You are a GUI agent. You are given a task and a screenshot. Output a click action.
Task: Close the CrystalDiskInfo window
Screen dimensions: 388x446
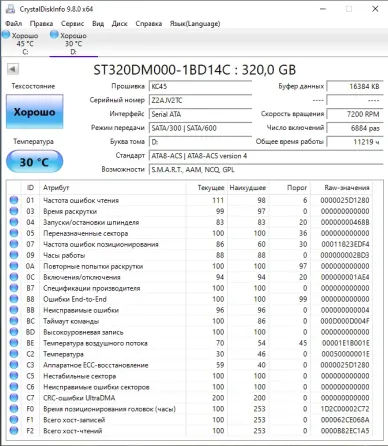(375, 9)
